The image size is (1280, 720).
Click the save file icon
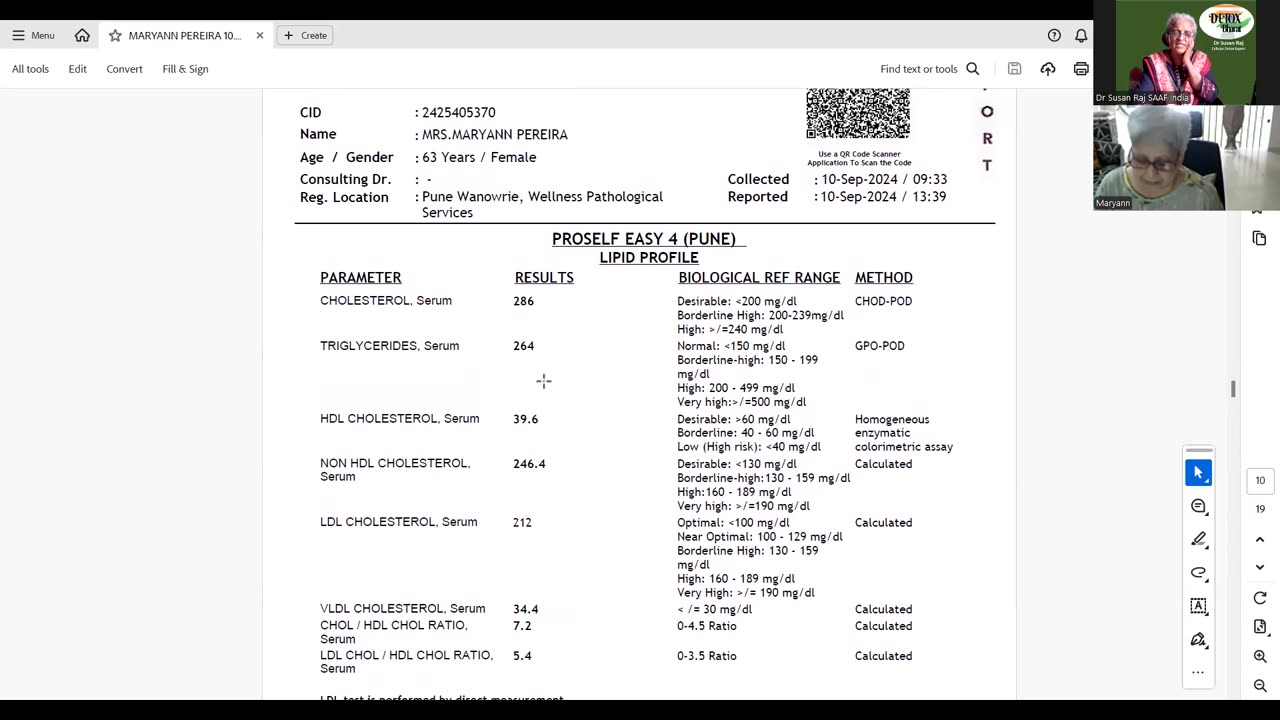point(1014,69)
